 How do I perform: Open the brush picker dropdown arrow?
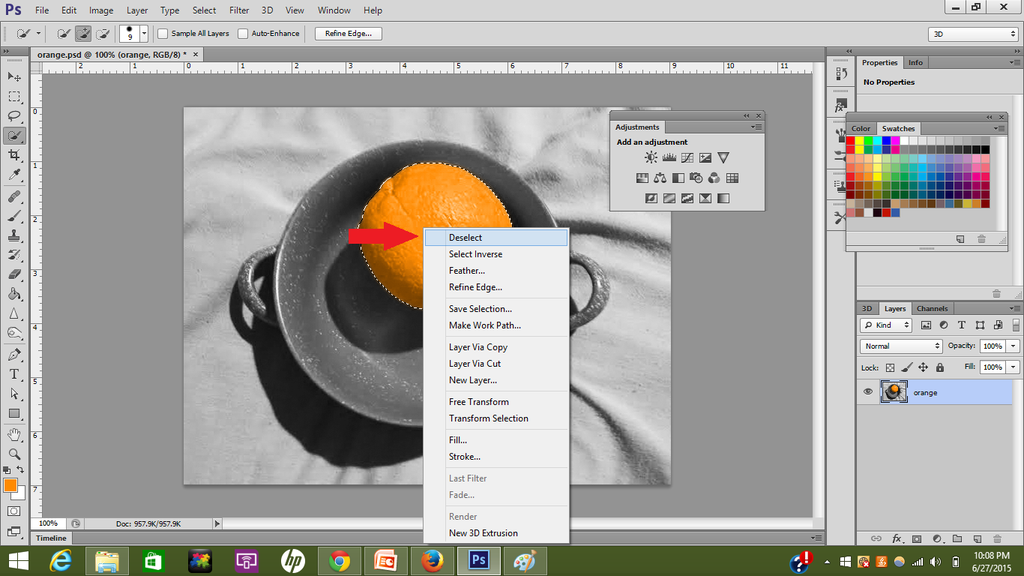(x=143, y=34)
